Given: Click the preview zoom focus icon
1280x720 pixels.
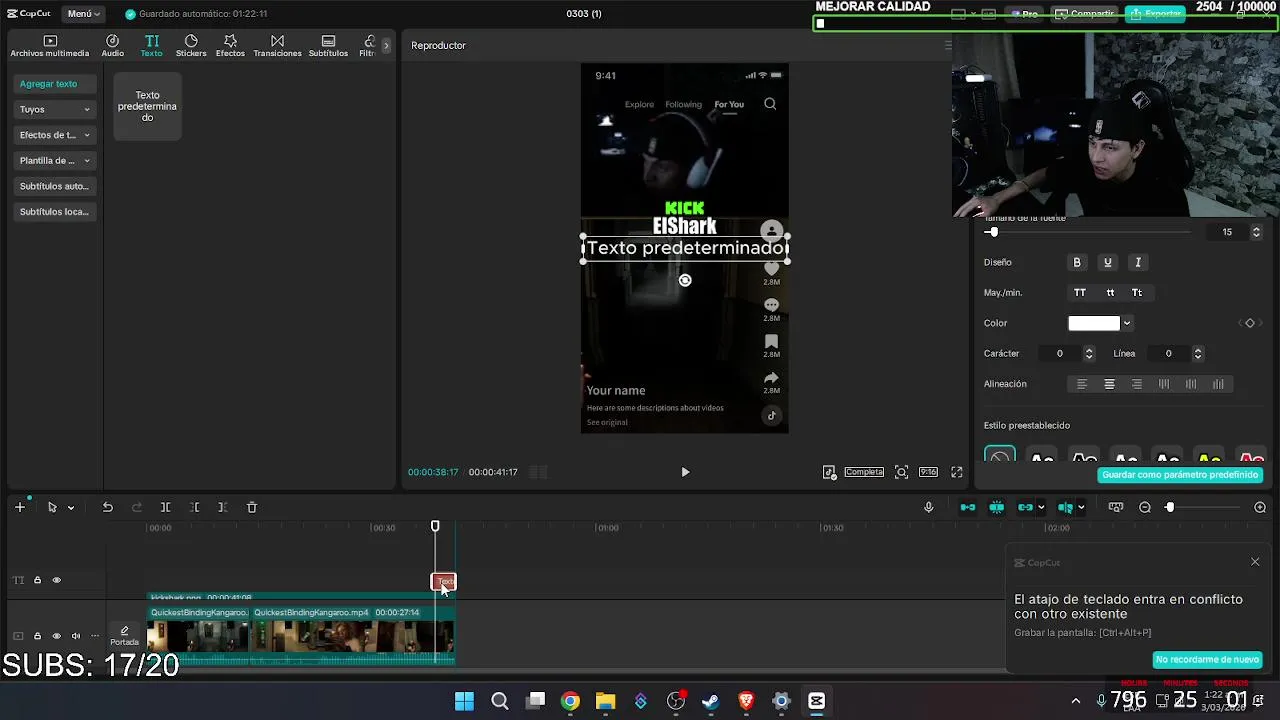Looking at the screenshot, I should [901, 472].
